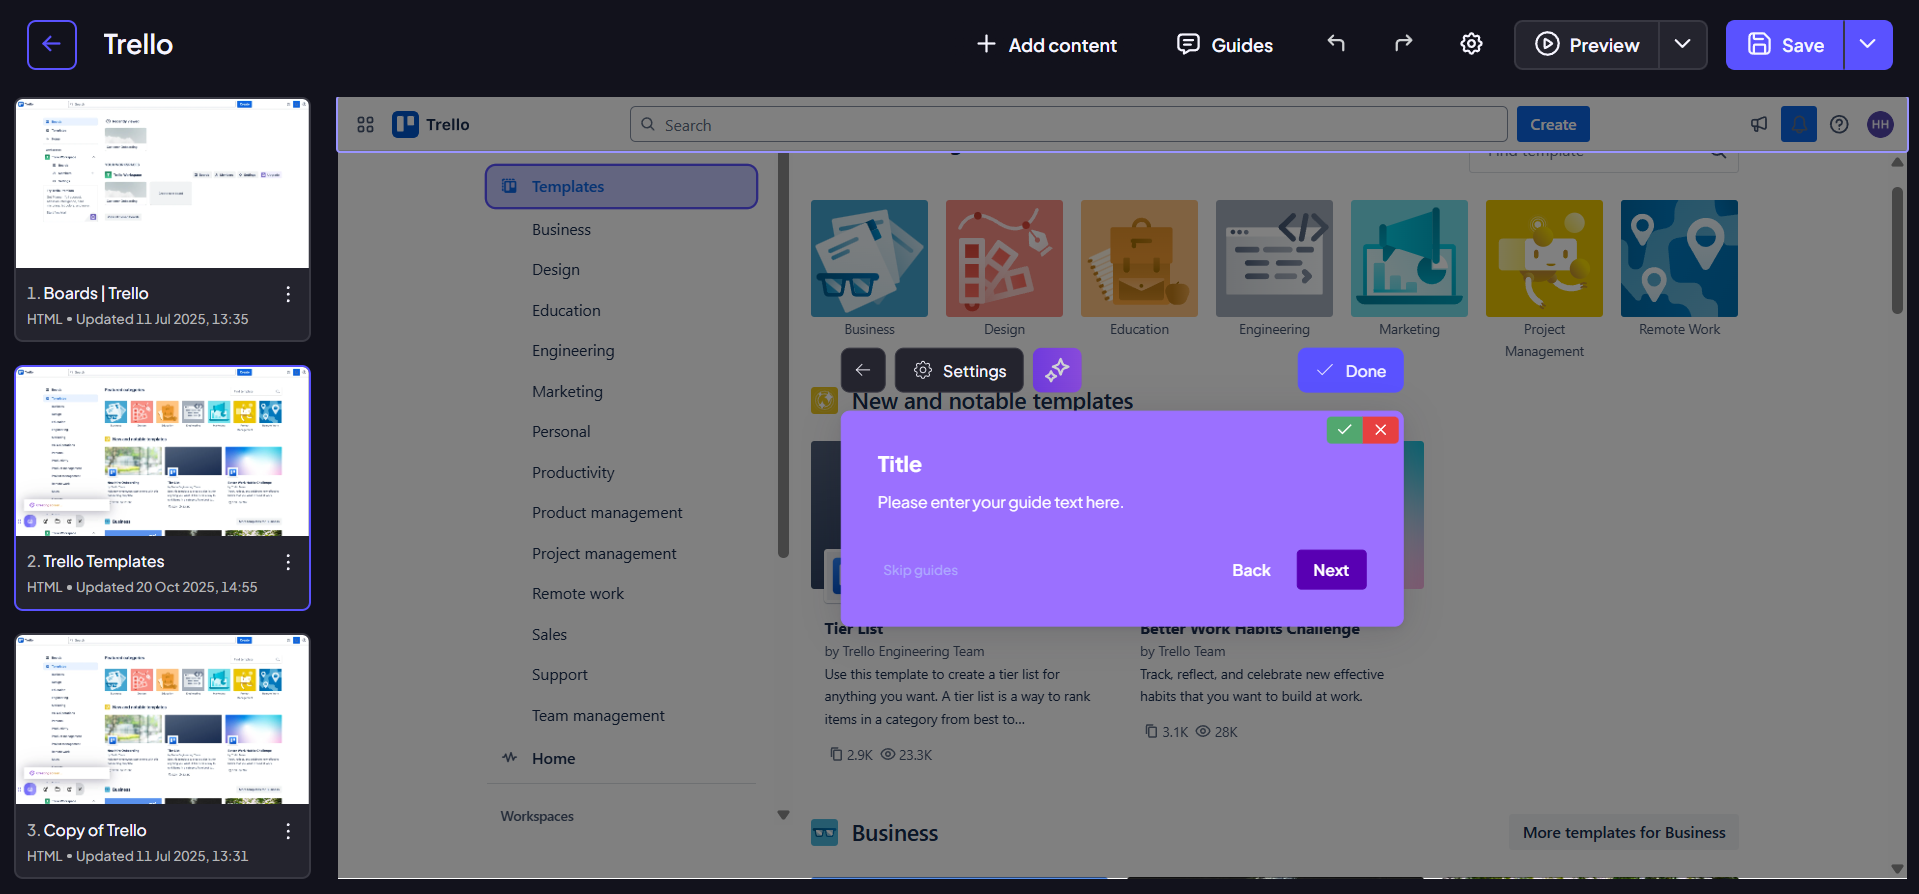Open the Marketing category tile icon
The width and height of the screenshot is (1919, 894).
point(1409,258)
